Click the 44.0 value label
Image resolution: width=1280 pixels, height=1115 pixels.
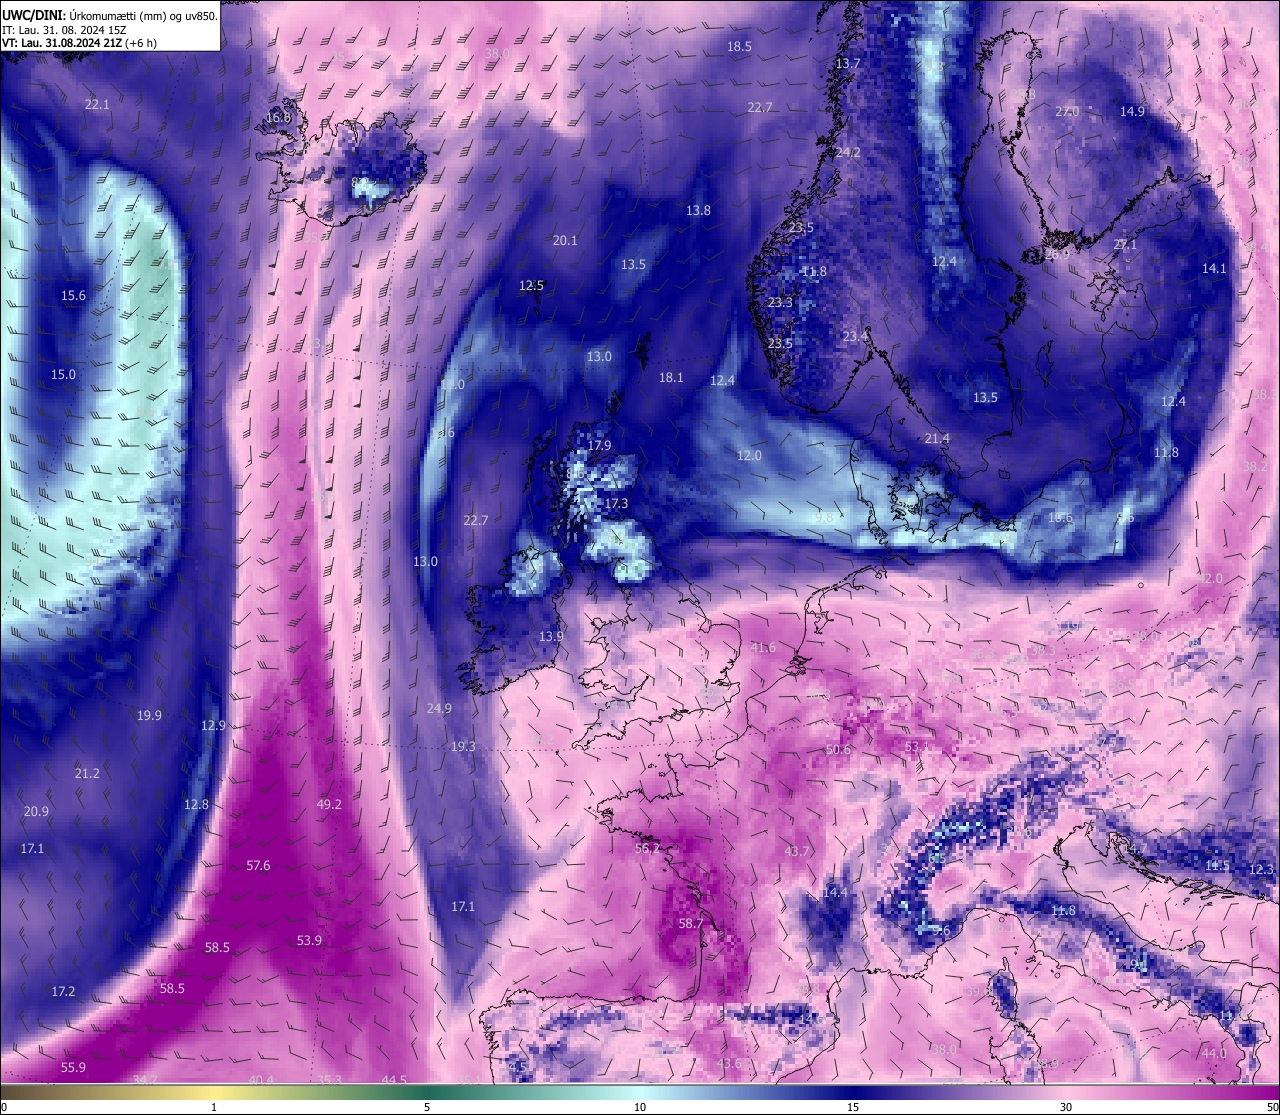1214,1054
